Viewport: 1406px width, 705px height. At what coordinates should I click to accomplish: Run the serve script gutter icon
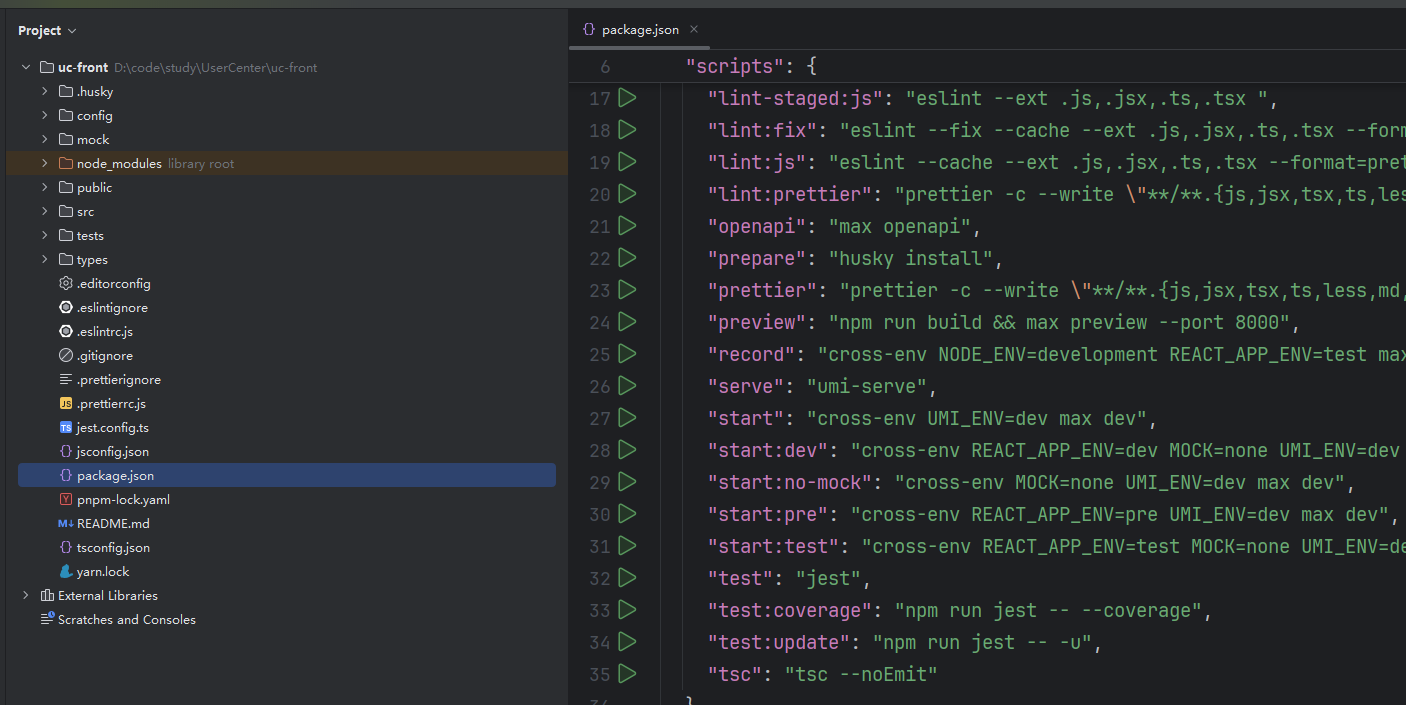[x=627, y=386]
